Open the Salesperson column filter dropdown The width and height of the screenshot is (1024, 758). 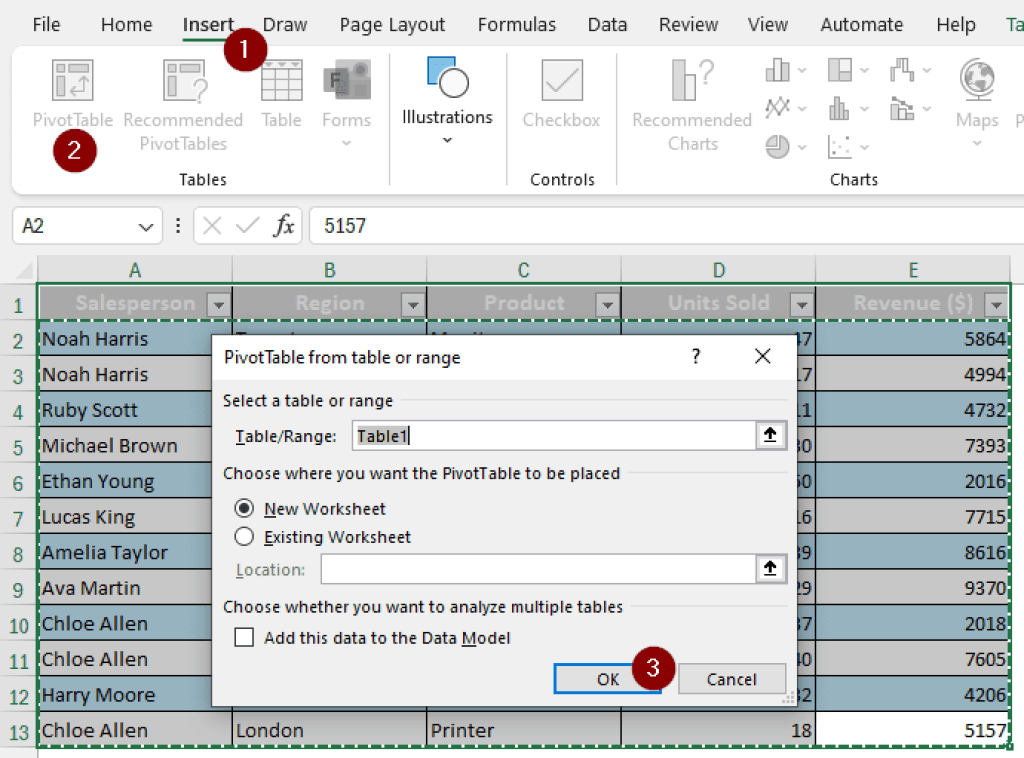click(x=216, y=303)
